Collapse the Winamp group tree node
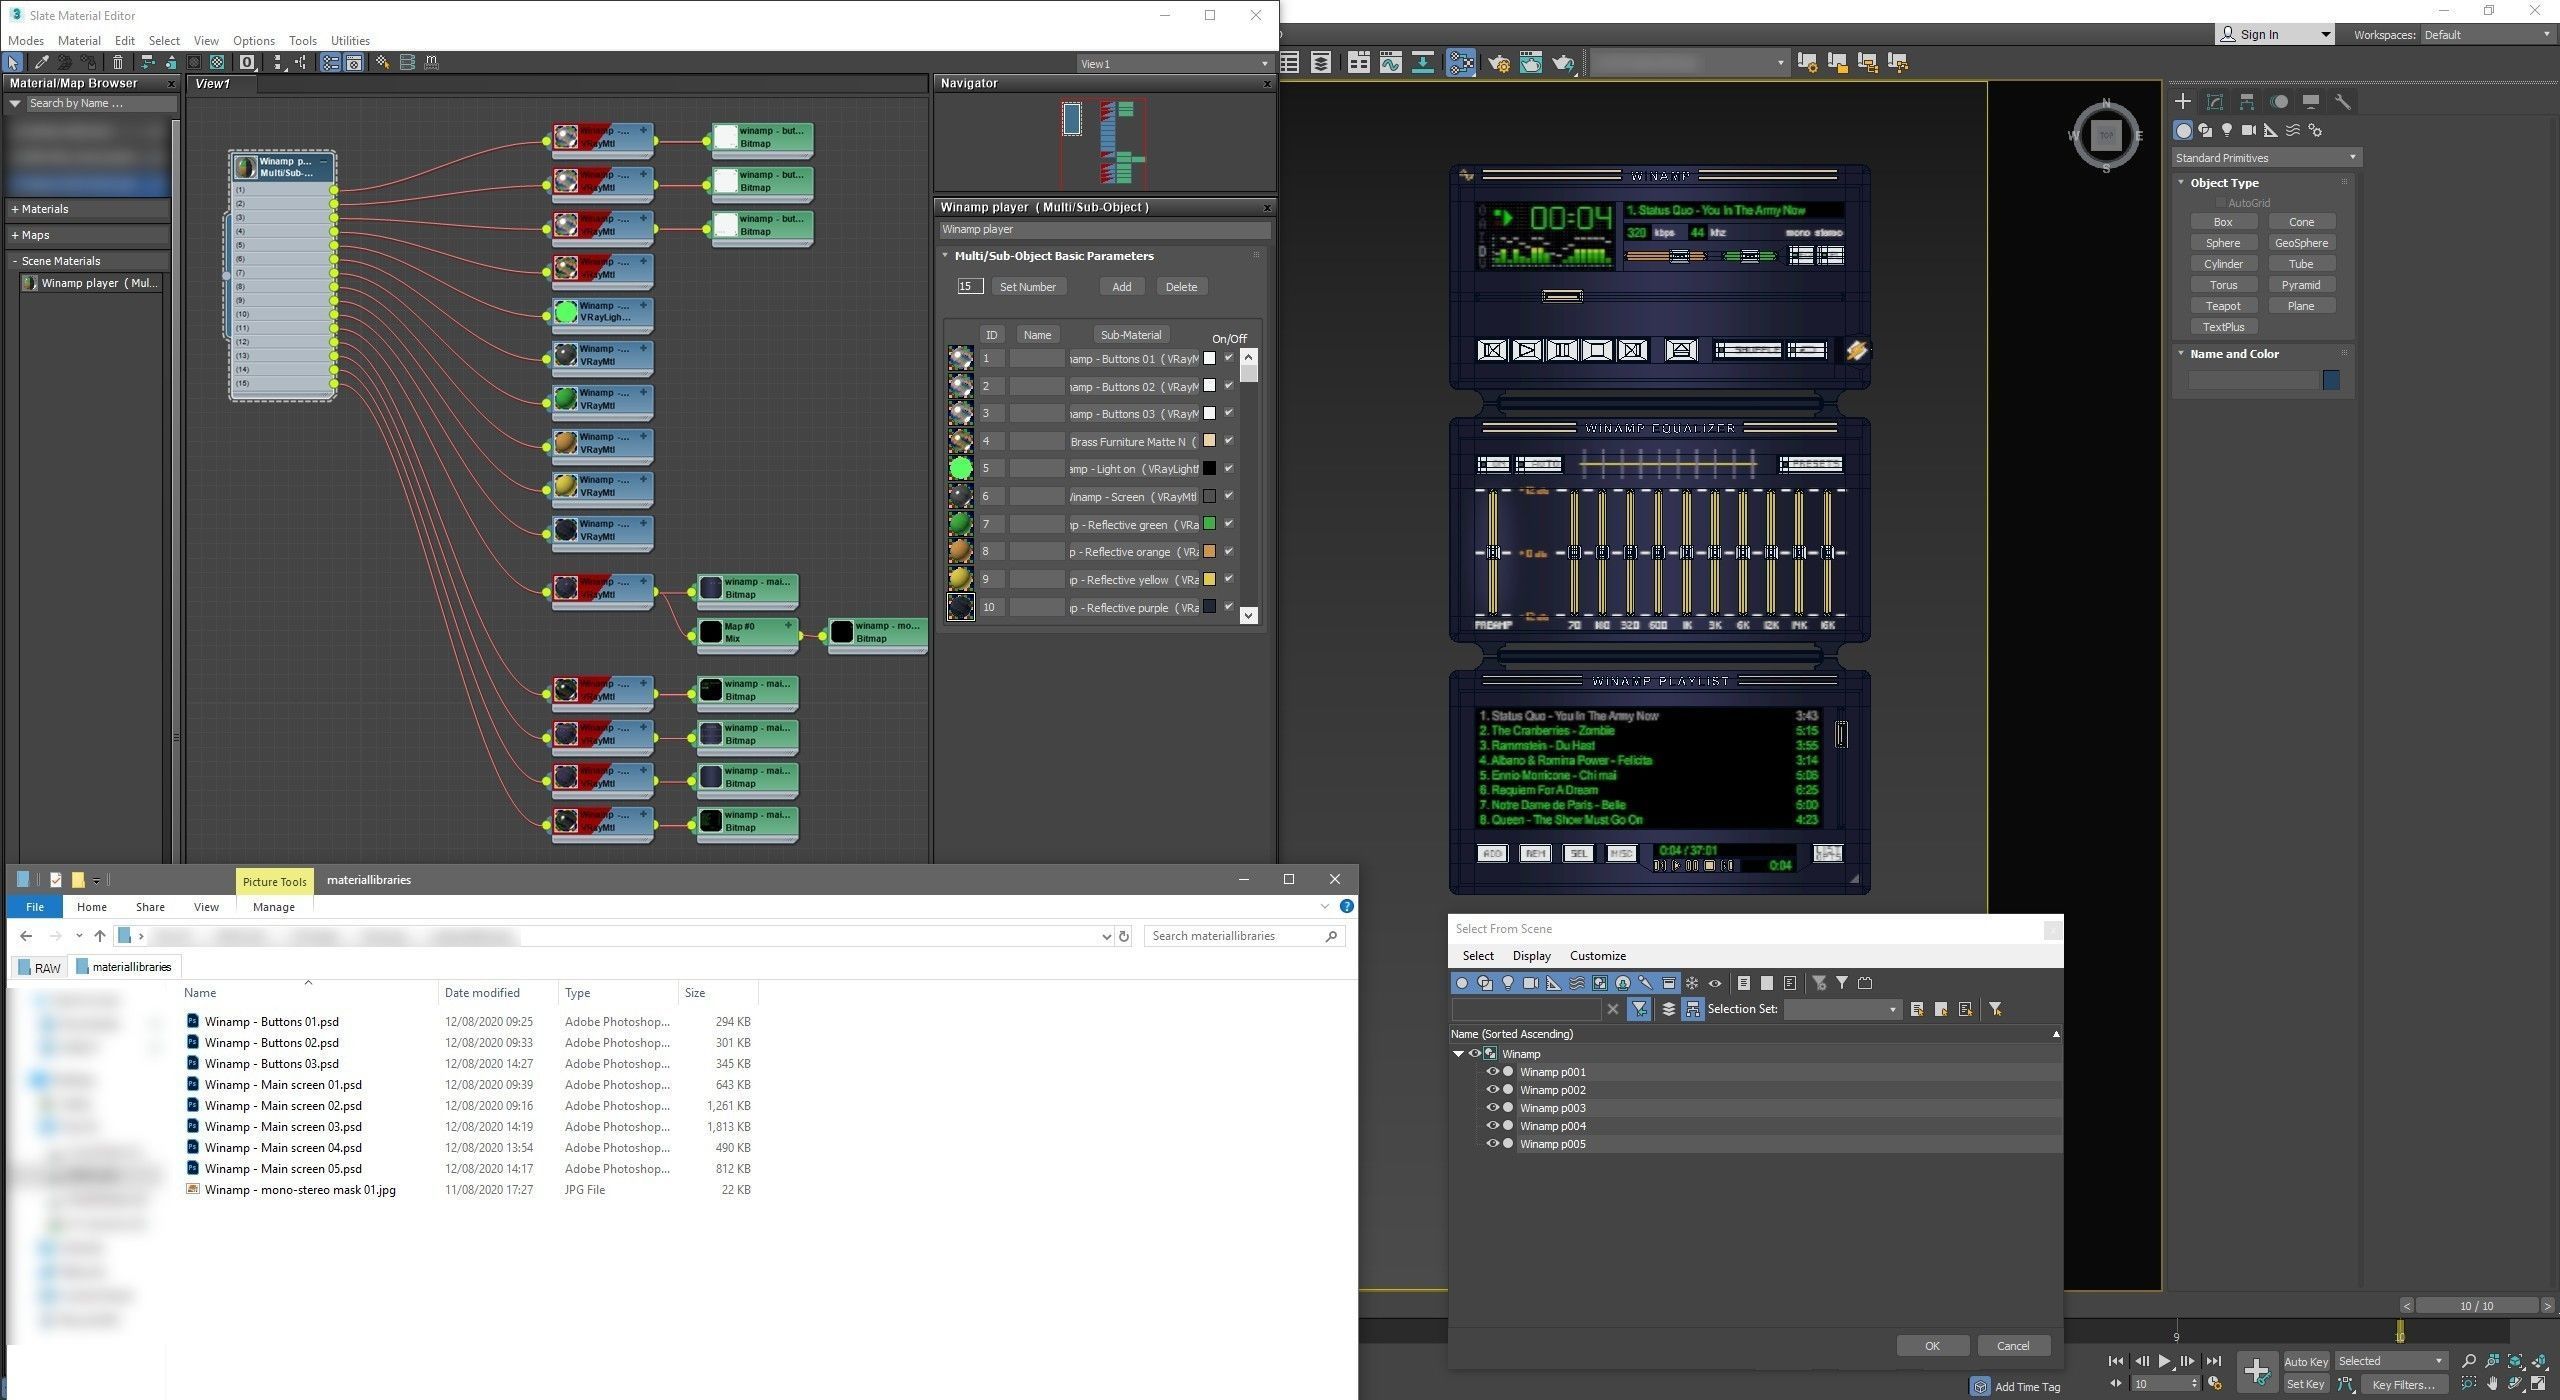The width and height of the screenshot is (2560, 1400). pyautogui.click(x=1458, y=1054)
